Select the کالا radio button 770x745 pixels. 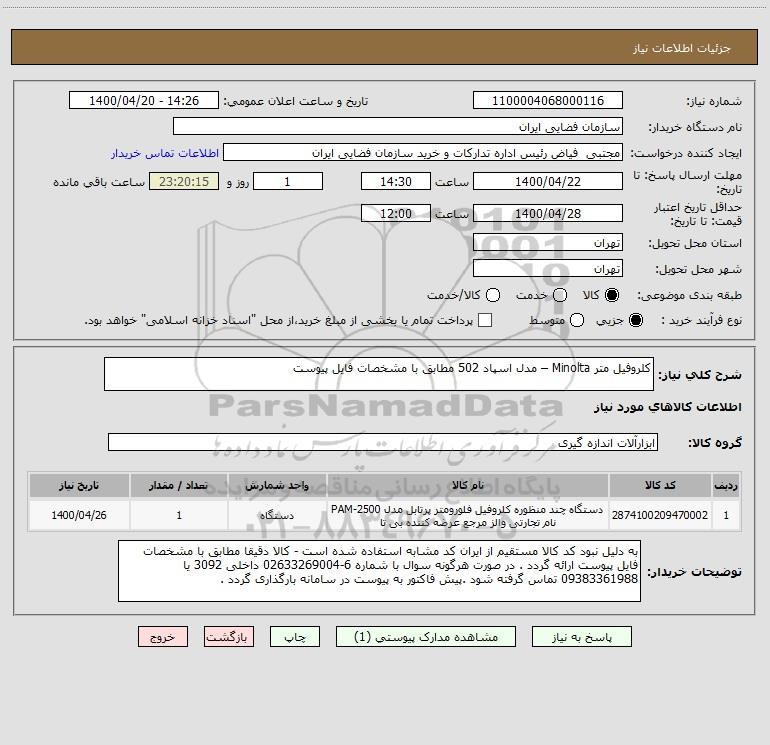click(612, 295)
